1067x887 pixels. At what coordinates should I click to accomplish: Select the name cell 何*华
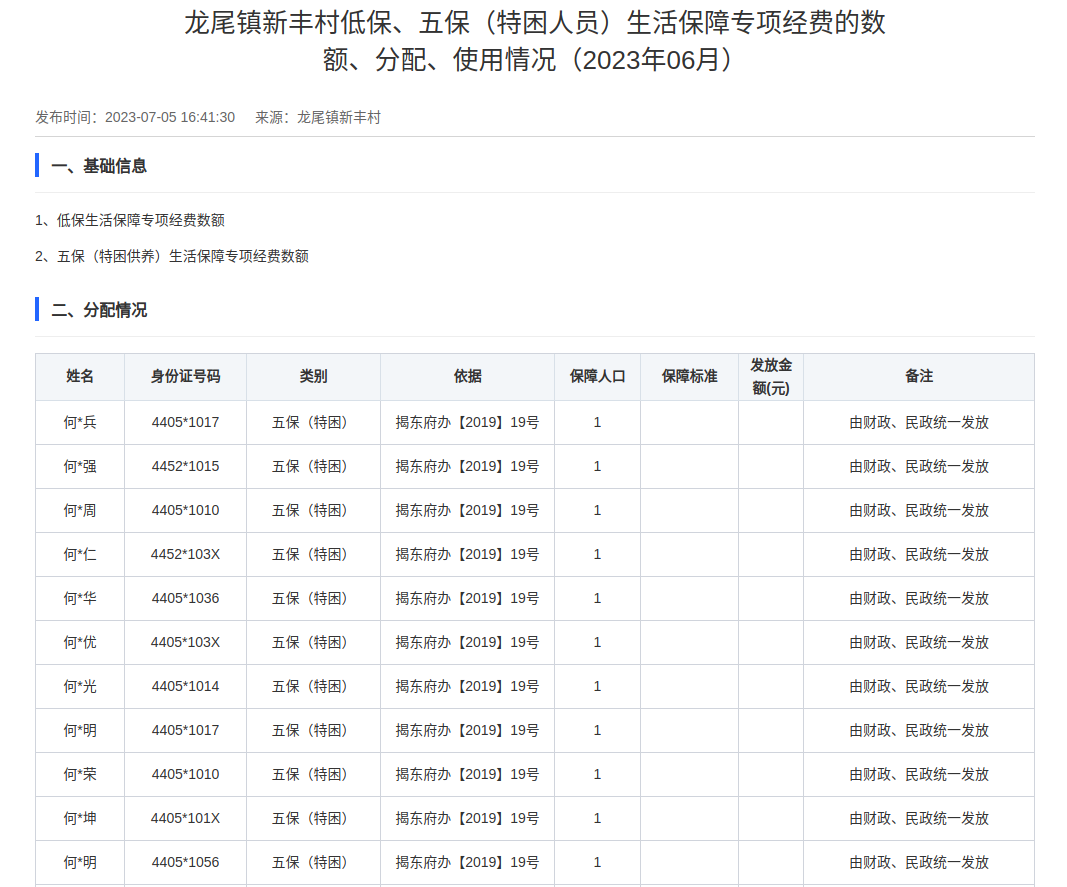[80, 598]
